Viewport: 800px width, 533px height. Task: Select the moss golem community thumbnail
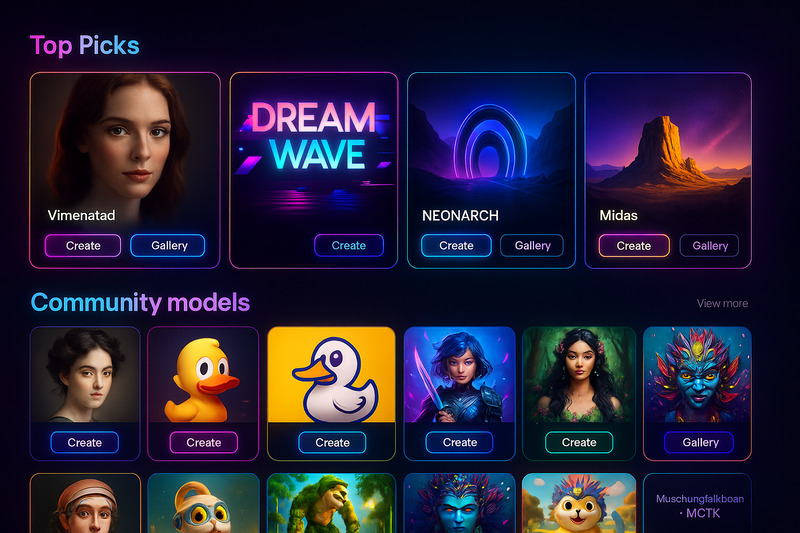[332, 504]
